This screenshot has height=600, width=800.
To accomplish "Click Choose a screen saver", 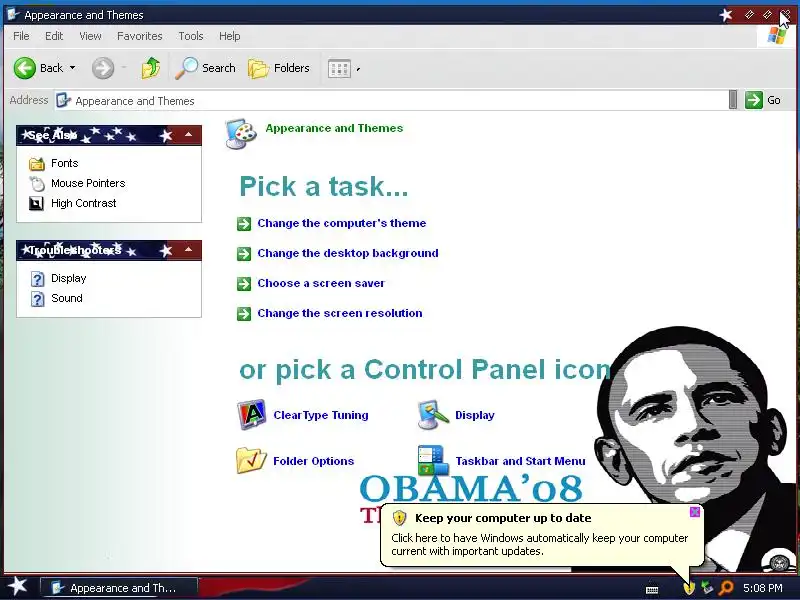I will [321, 283].
